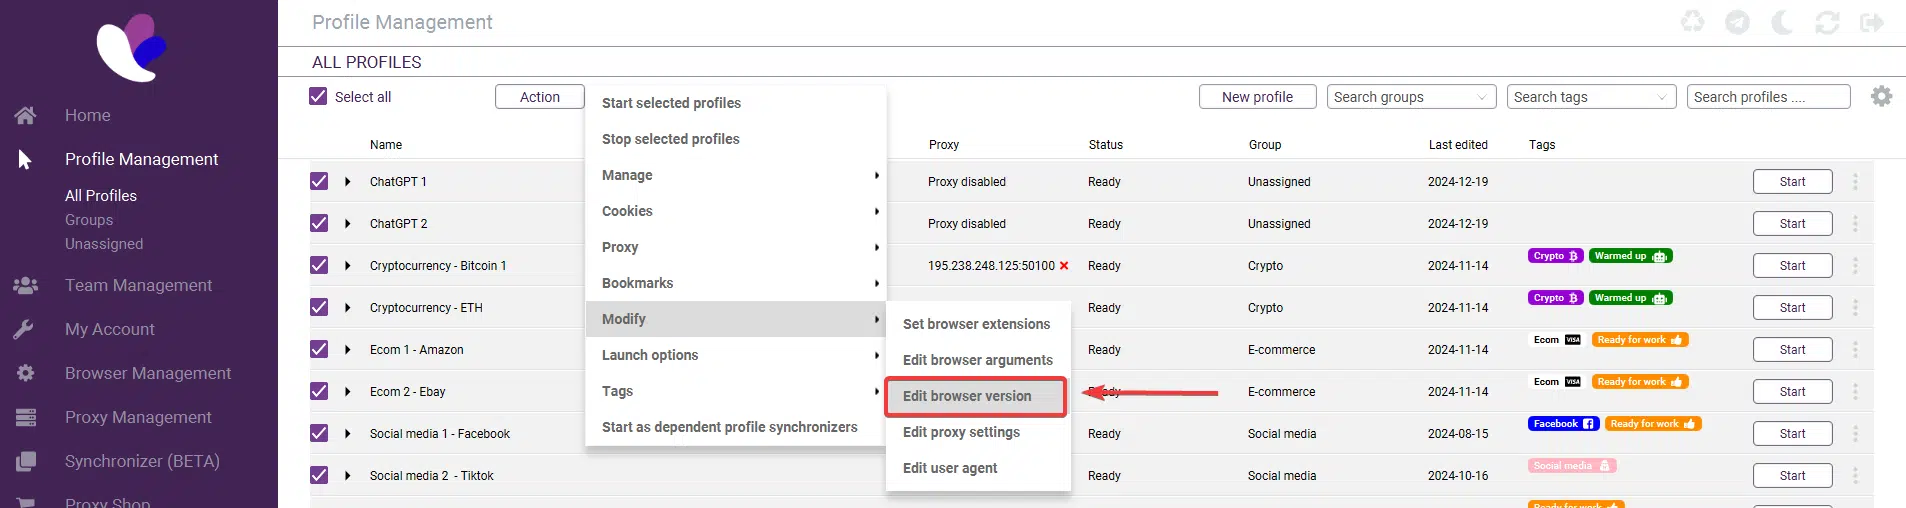Open three-dot menu for ChatGPT 1 row
The height and width of the screenshot is (508, 1906).
tap(1855, 182)
